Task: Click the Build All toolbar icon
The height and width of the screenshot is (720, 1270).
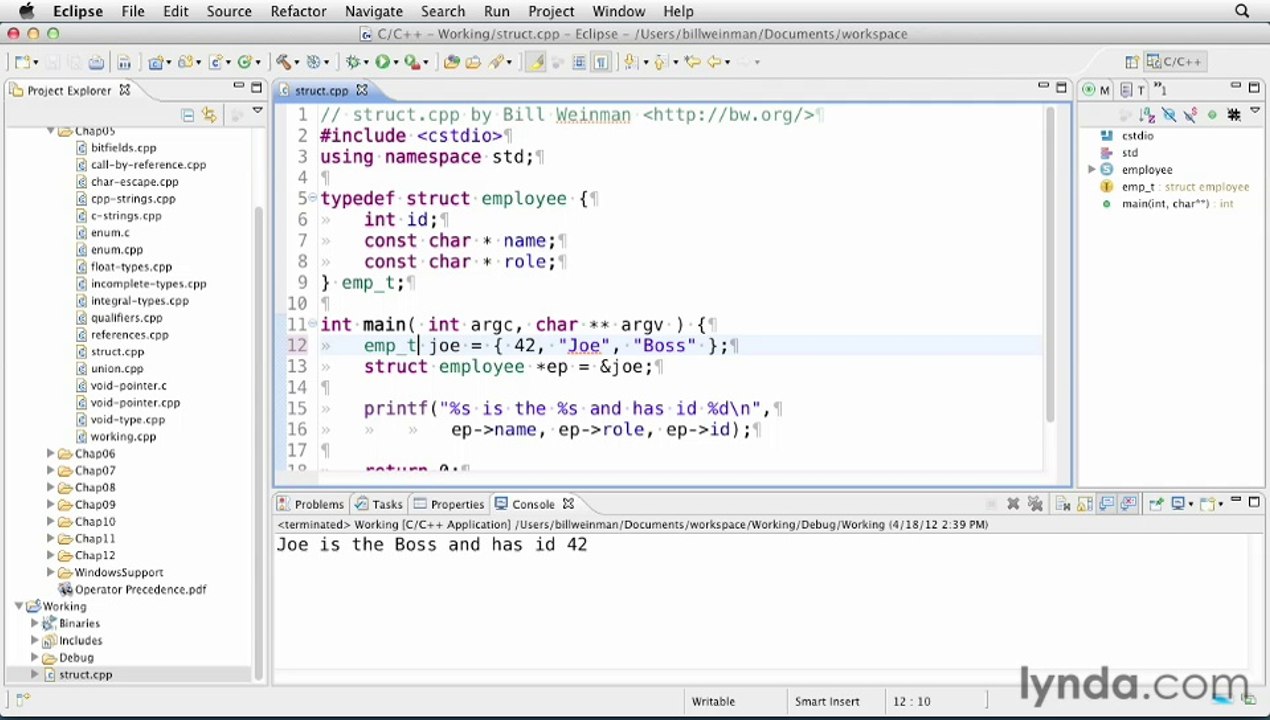Action: coord(124,62)
